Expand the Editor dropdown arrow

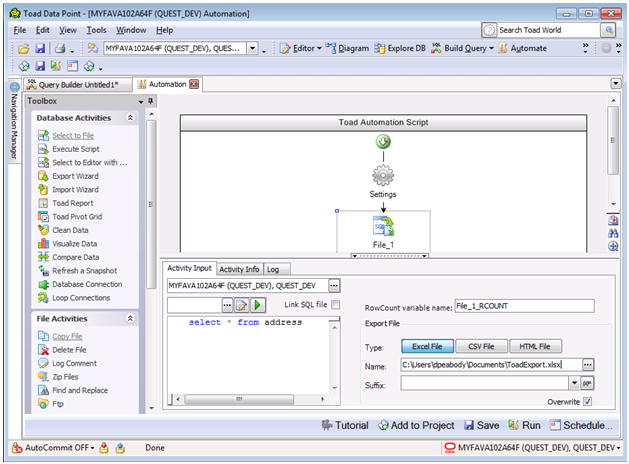(319, 49)
